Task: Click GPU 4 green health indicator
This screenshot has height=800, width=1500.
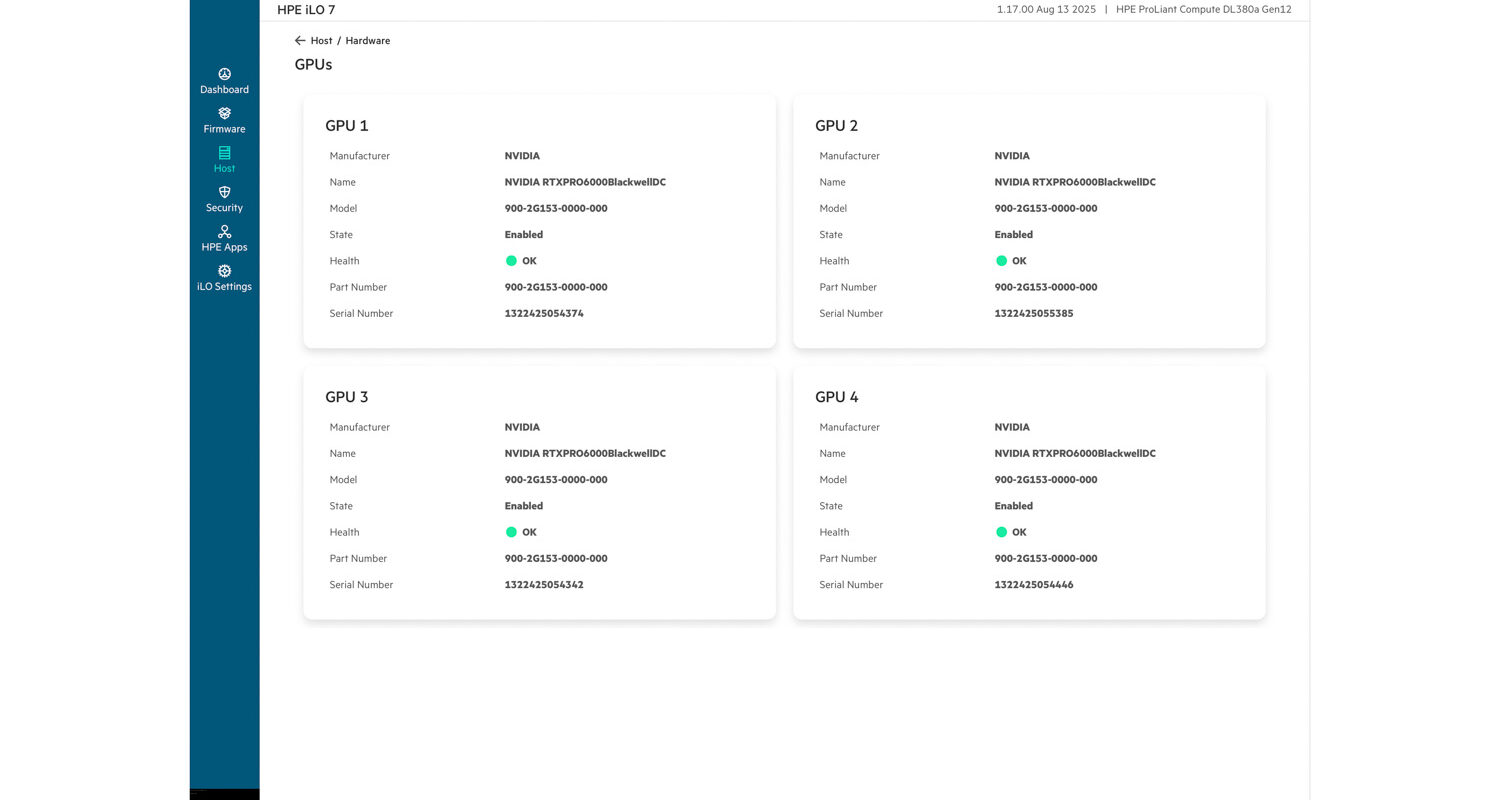Action: pos(1001,532)
